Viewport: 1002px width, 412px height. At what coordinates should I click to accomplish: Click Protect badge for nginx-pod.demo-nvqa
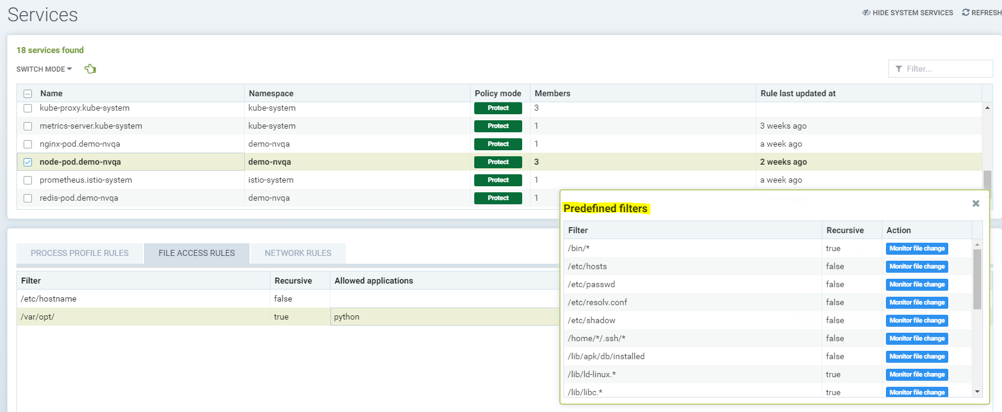tap(497, 144)
